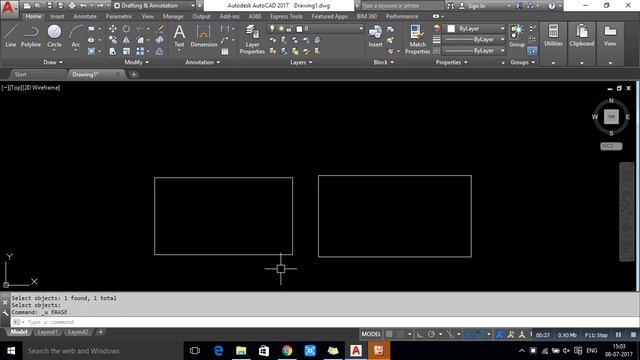Toggle the layer lightbulb on/off icon

tap(272, 29)
